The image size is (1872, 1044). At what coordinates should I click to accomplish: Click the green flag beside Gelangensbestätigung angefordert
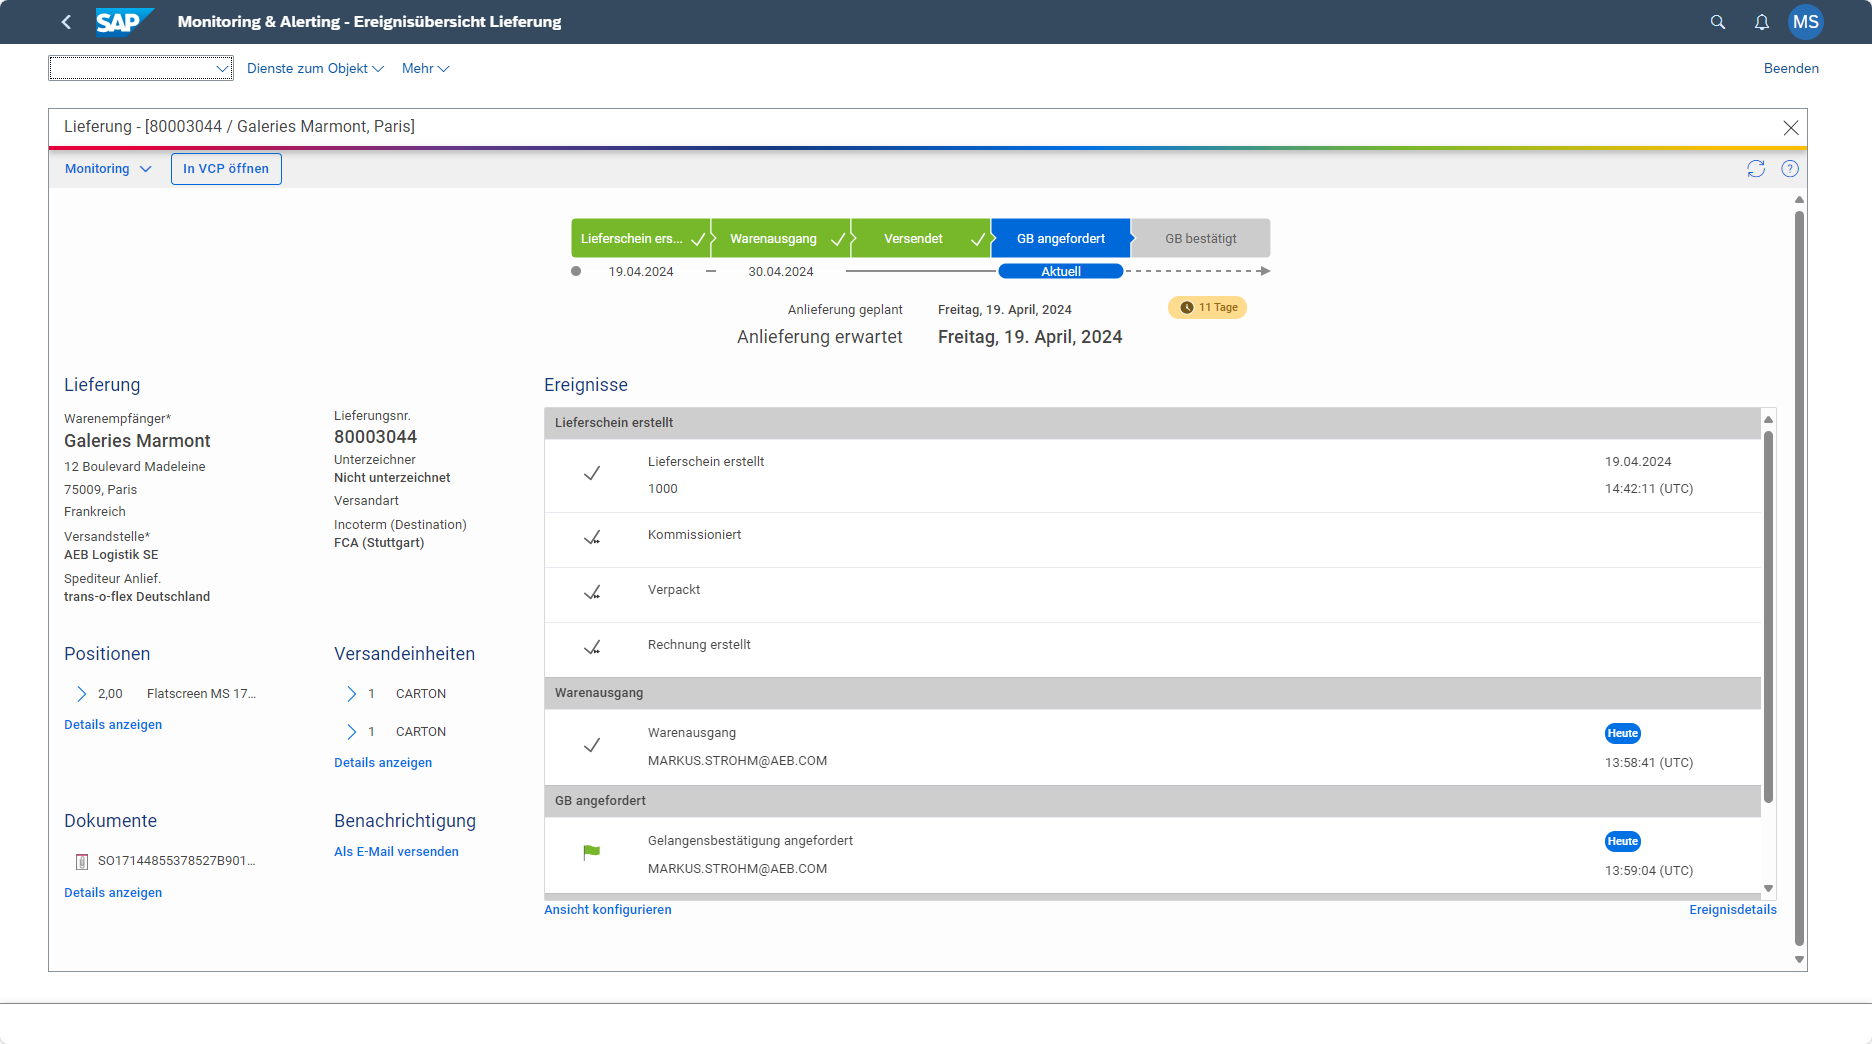pyautogui.click(x=592, y=851)
